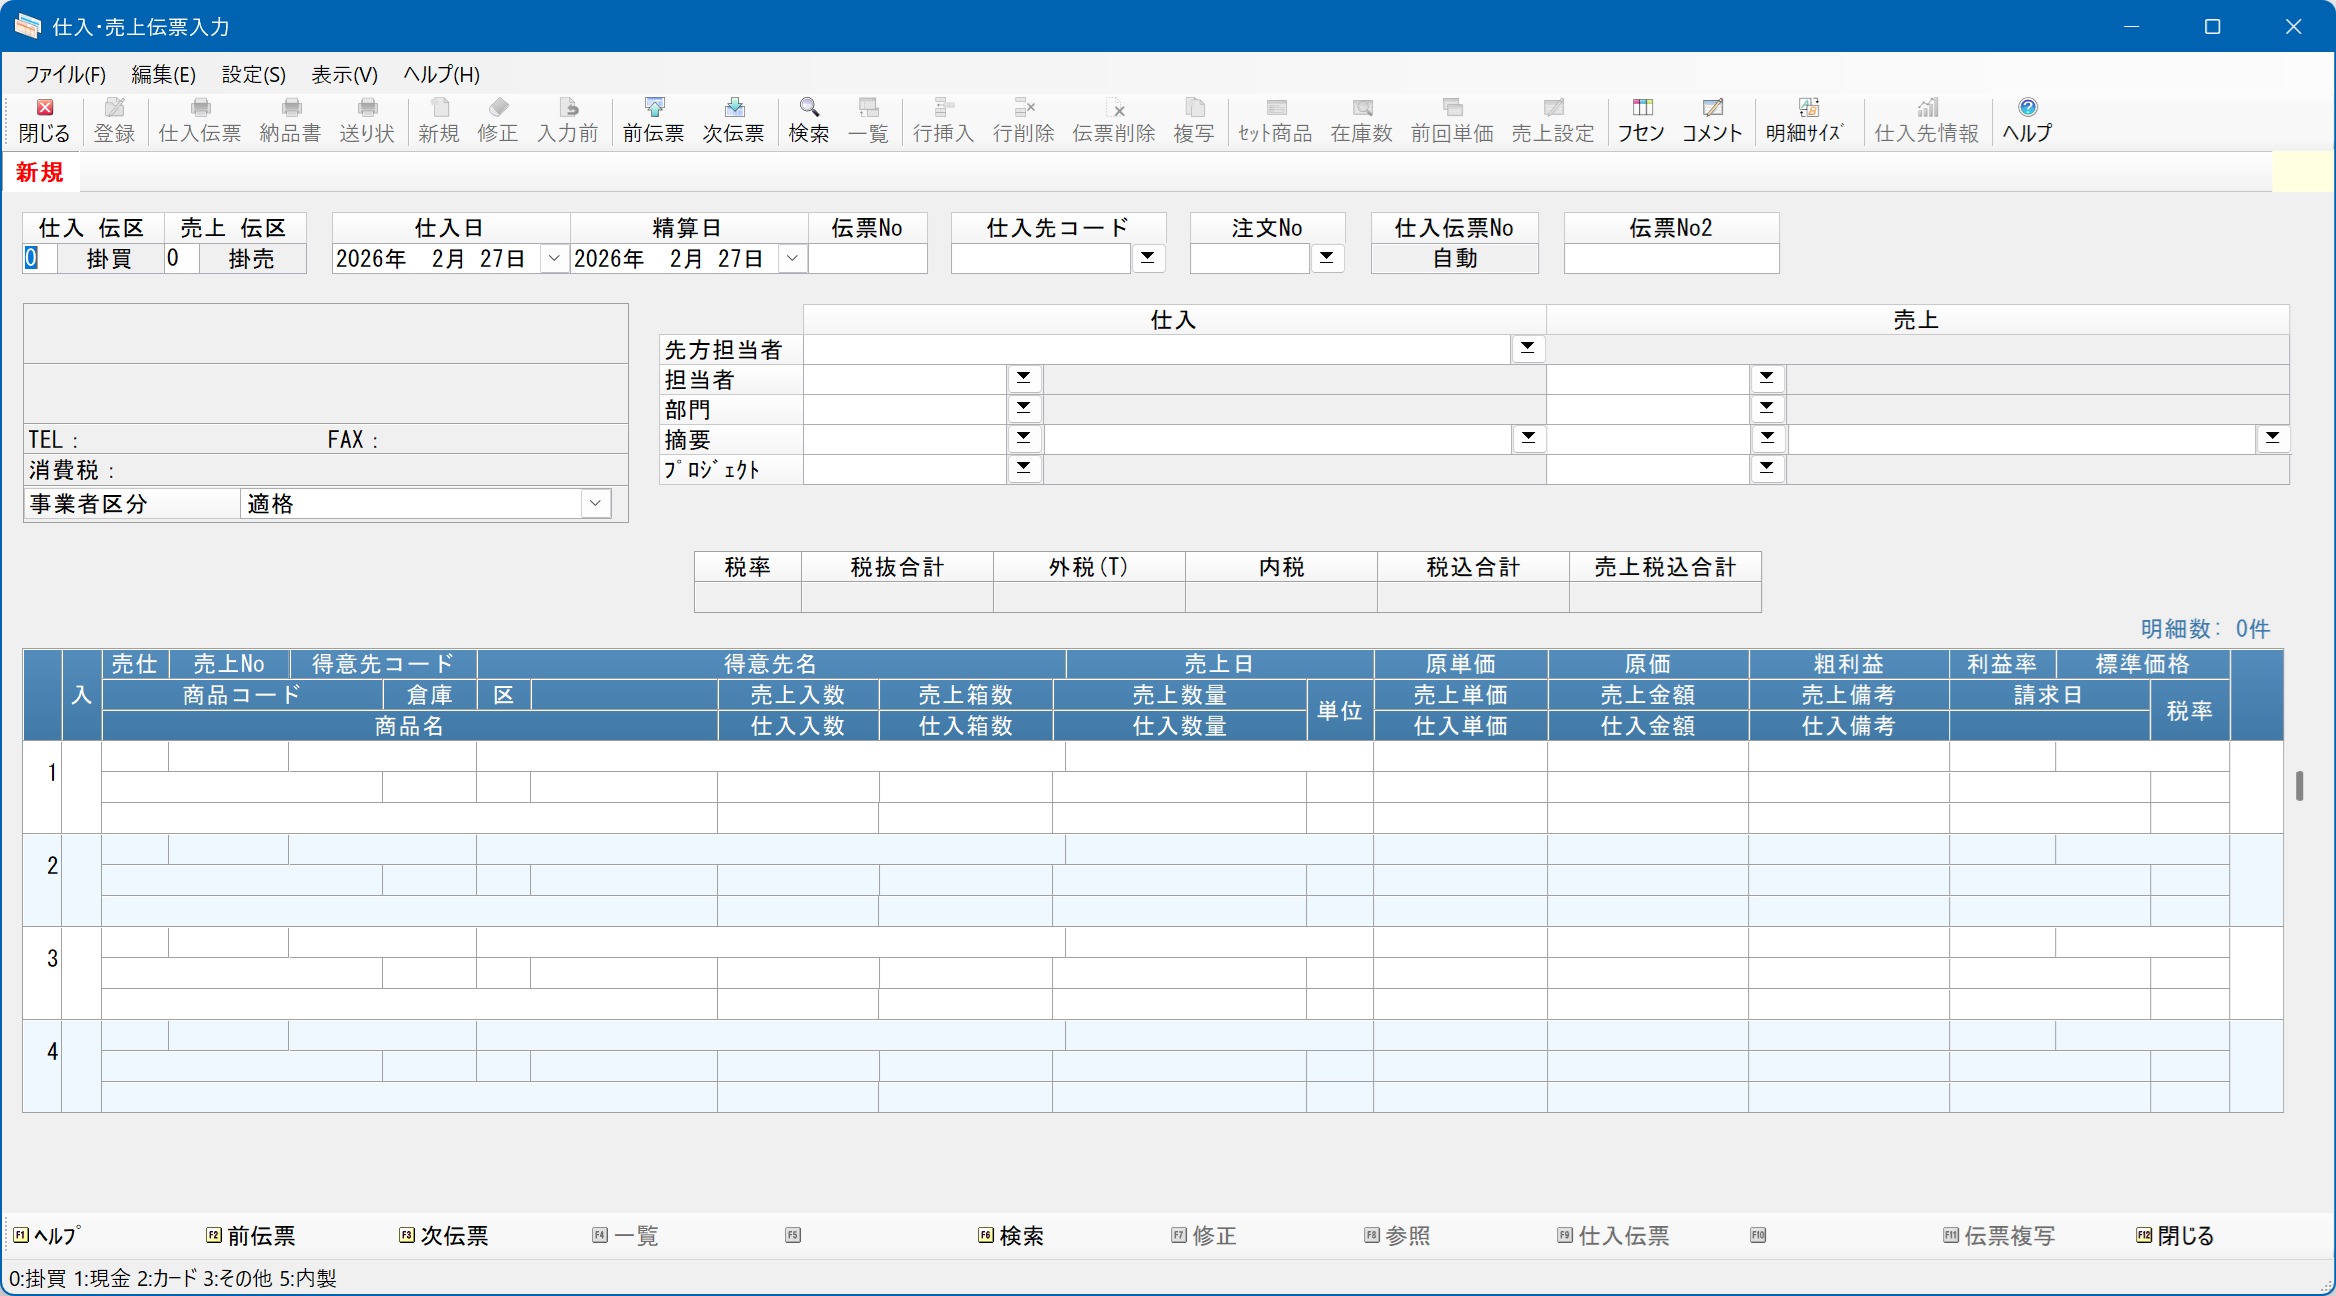Click the F12 閉じる function key button
The width and height of the screenshot is (2336, 1296).
click(x=2175, y=1236)
